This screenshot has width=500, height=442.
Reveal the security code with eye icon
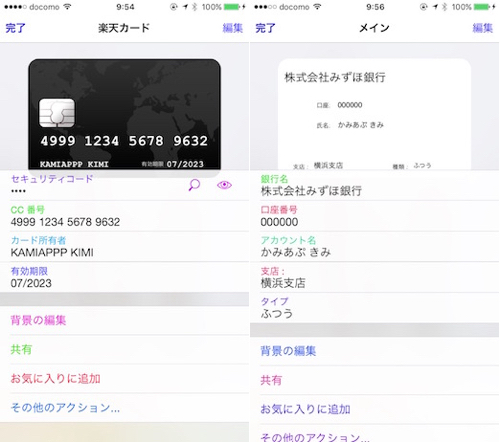tap(224, 185)
